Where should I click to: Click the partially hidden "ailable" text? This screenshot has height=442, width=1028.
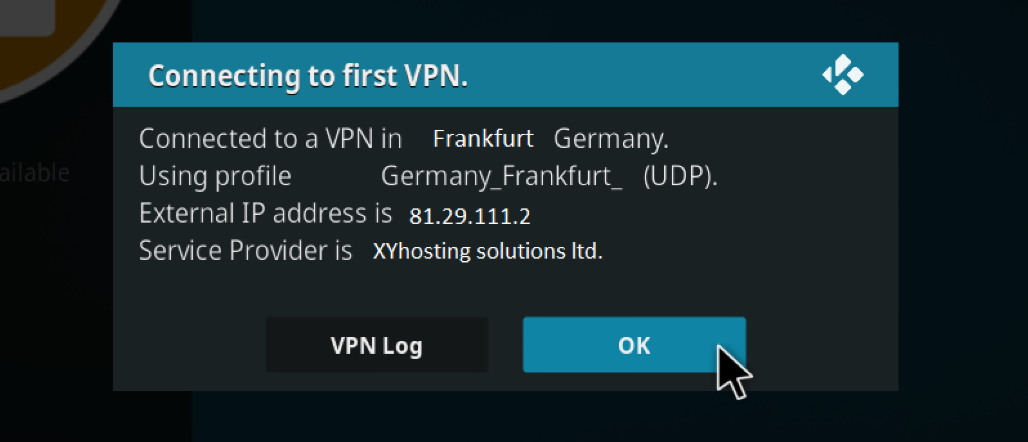pyautogui.click(x=35, y=173)
